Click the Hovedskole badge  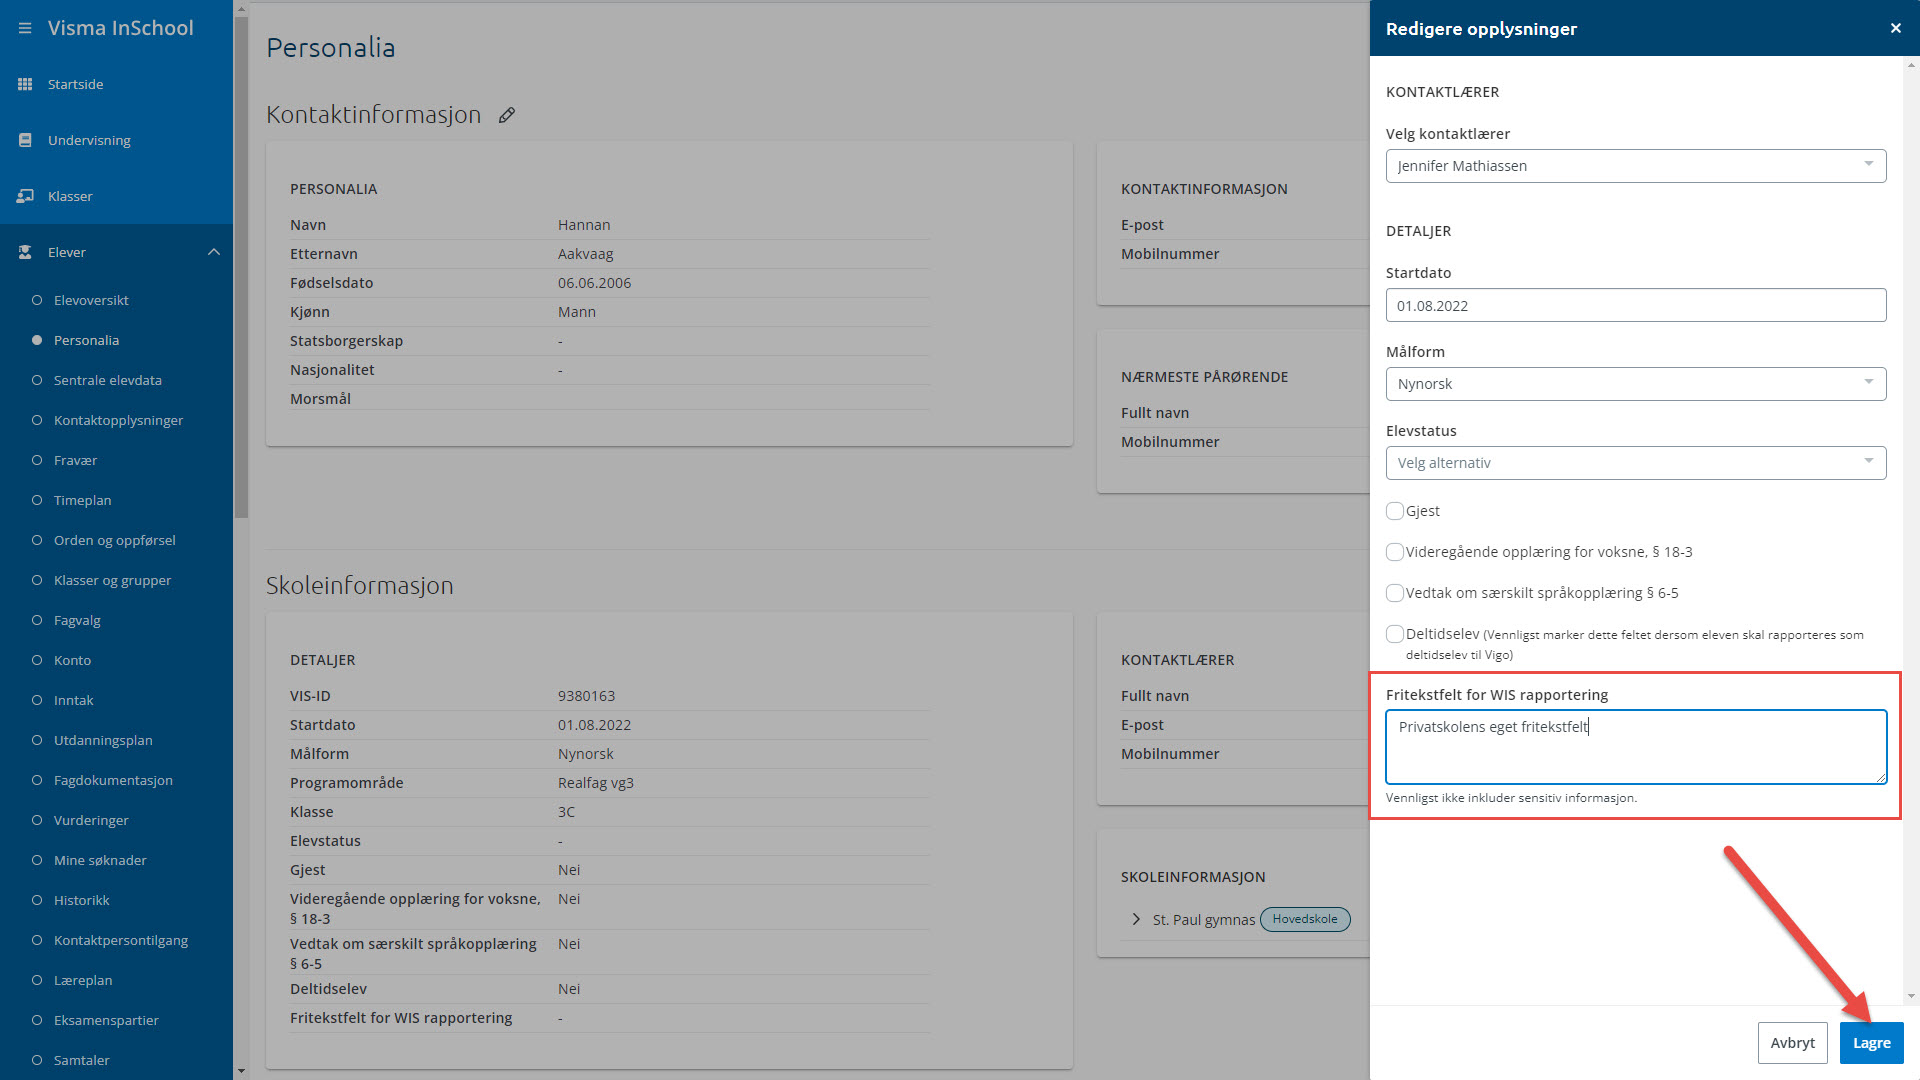[x=1305, y=919]
